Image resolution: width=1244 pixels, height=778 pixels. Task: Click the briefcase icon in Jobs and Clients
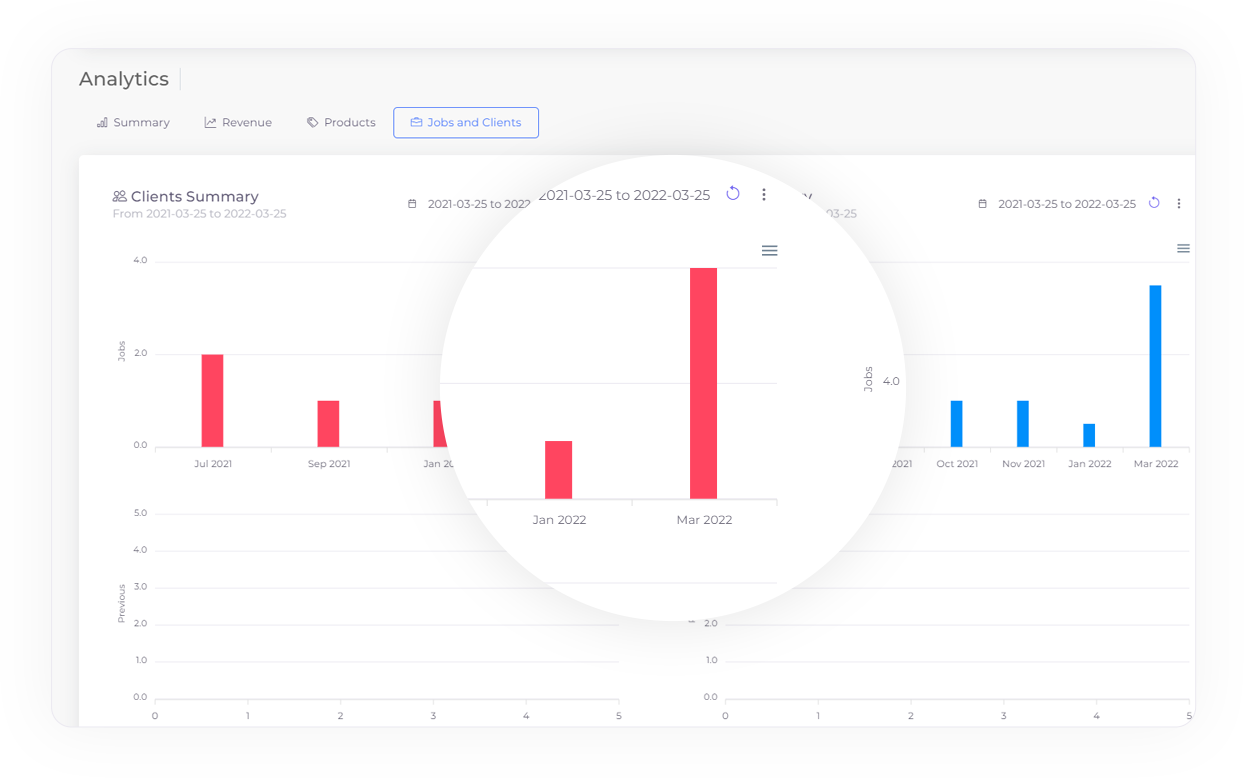tap(417, 122)
